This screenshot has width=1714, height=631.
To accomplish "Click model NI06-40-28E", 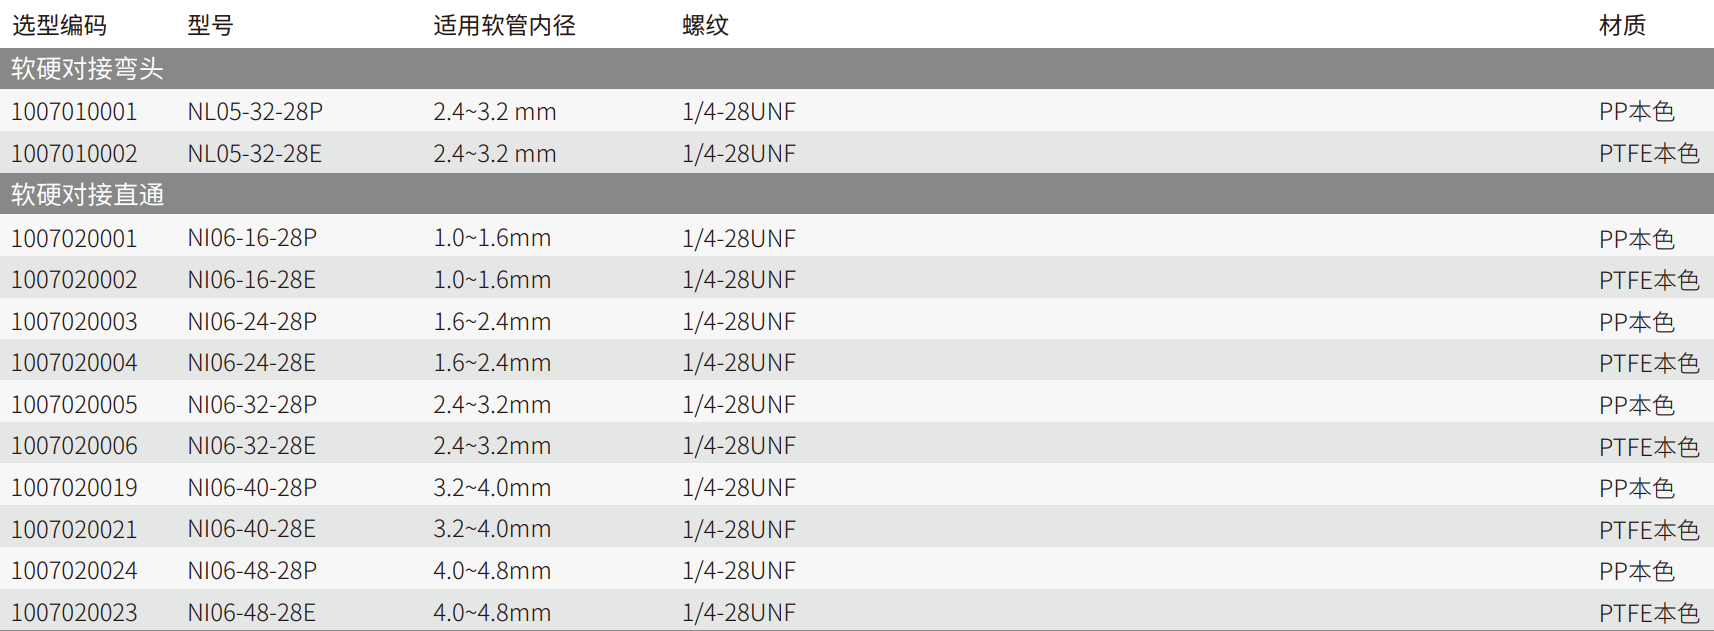I will pyautogui.click(x=251, y=529).
